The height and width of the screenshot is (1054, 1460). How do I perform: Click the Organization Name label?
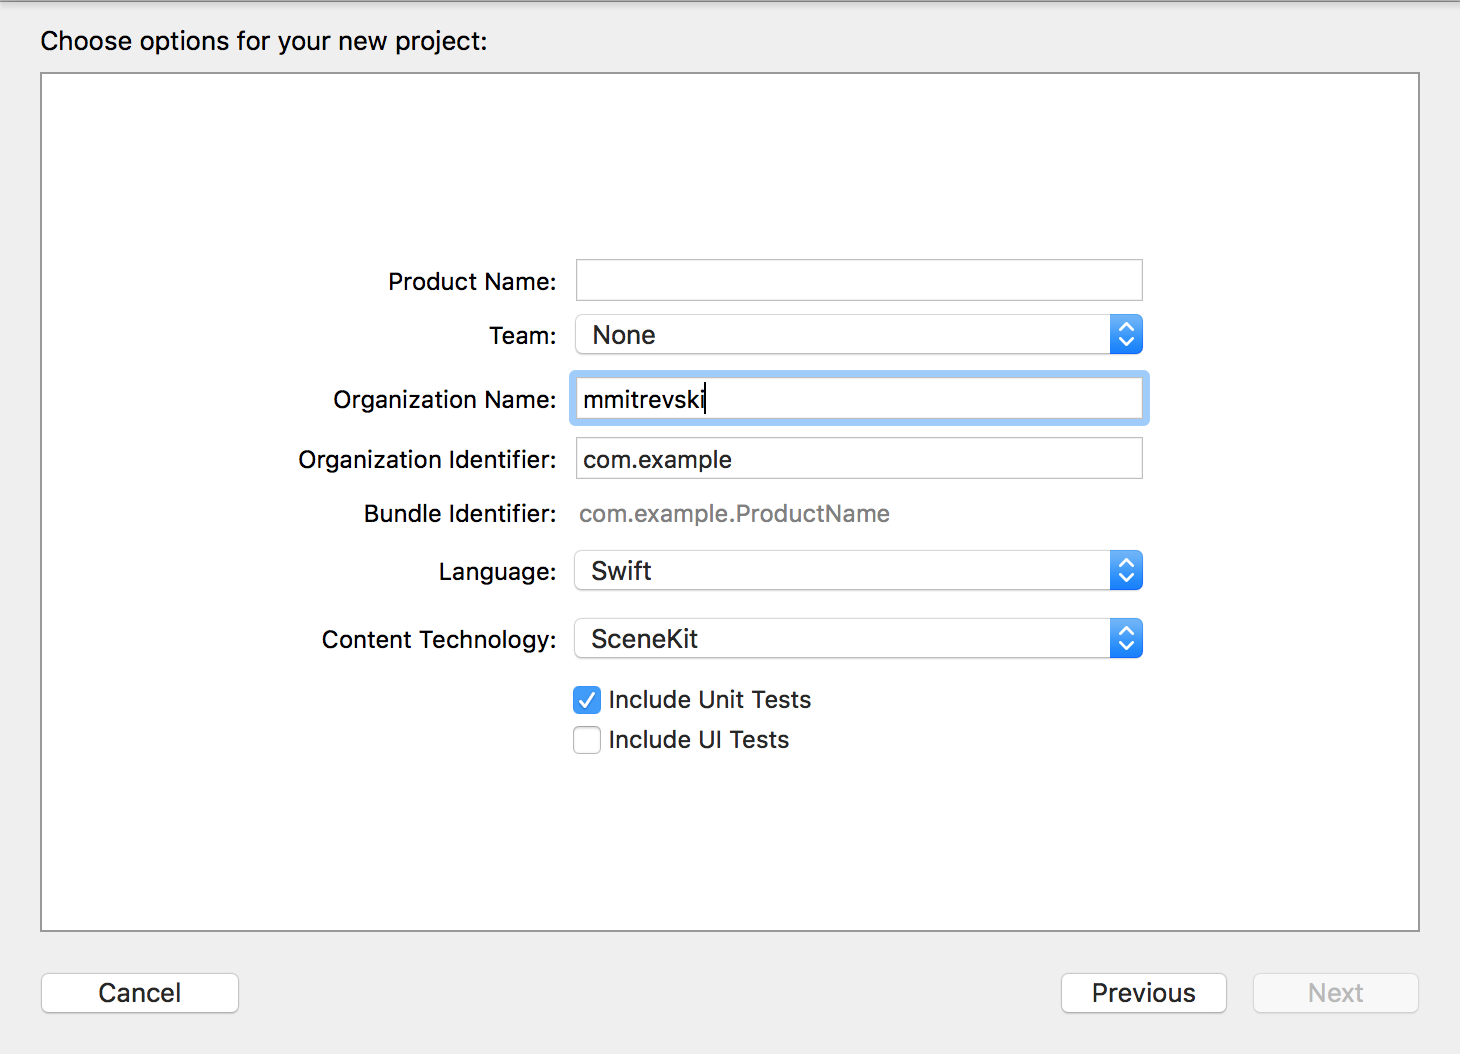tap(444, 400)
